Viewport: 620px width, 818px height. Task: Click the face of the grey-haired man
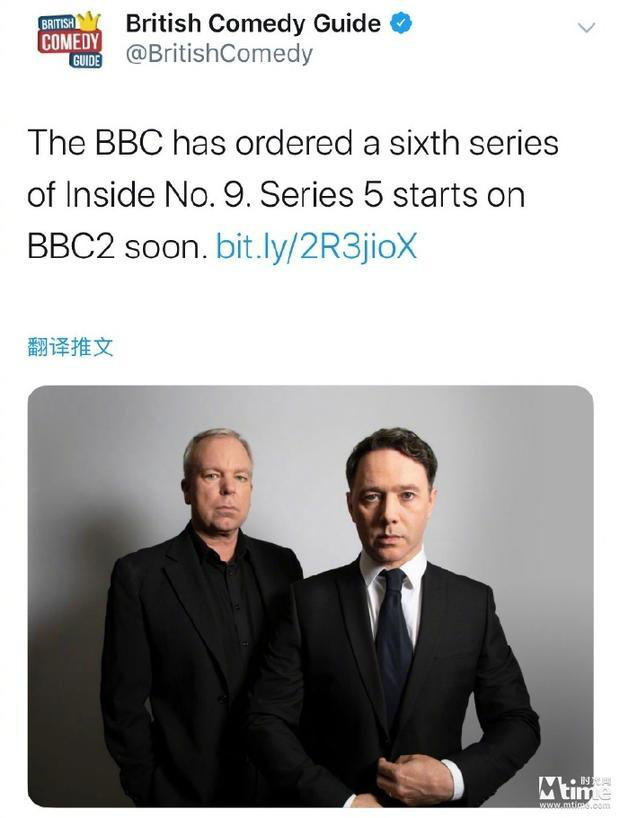click(x=220, y=481)
